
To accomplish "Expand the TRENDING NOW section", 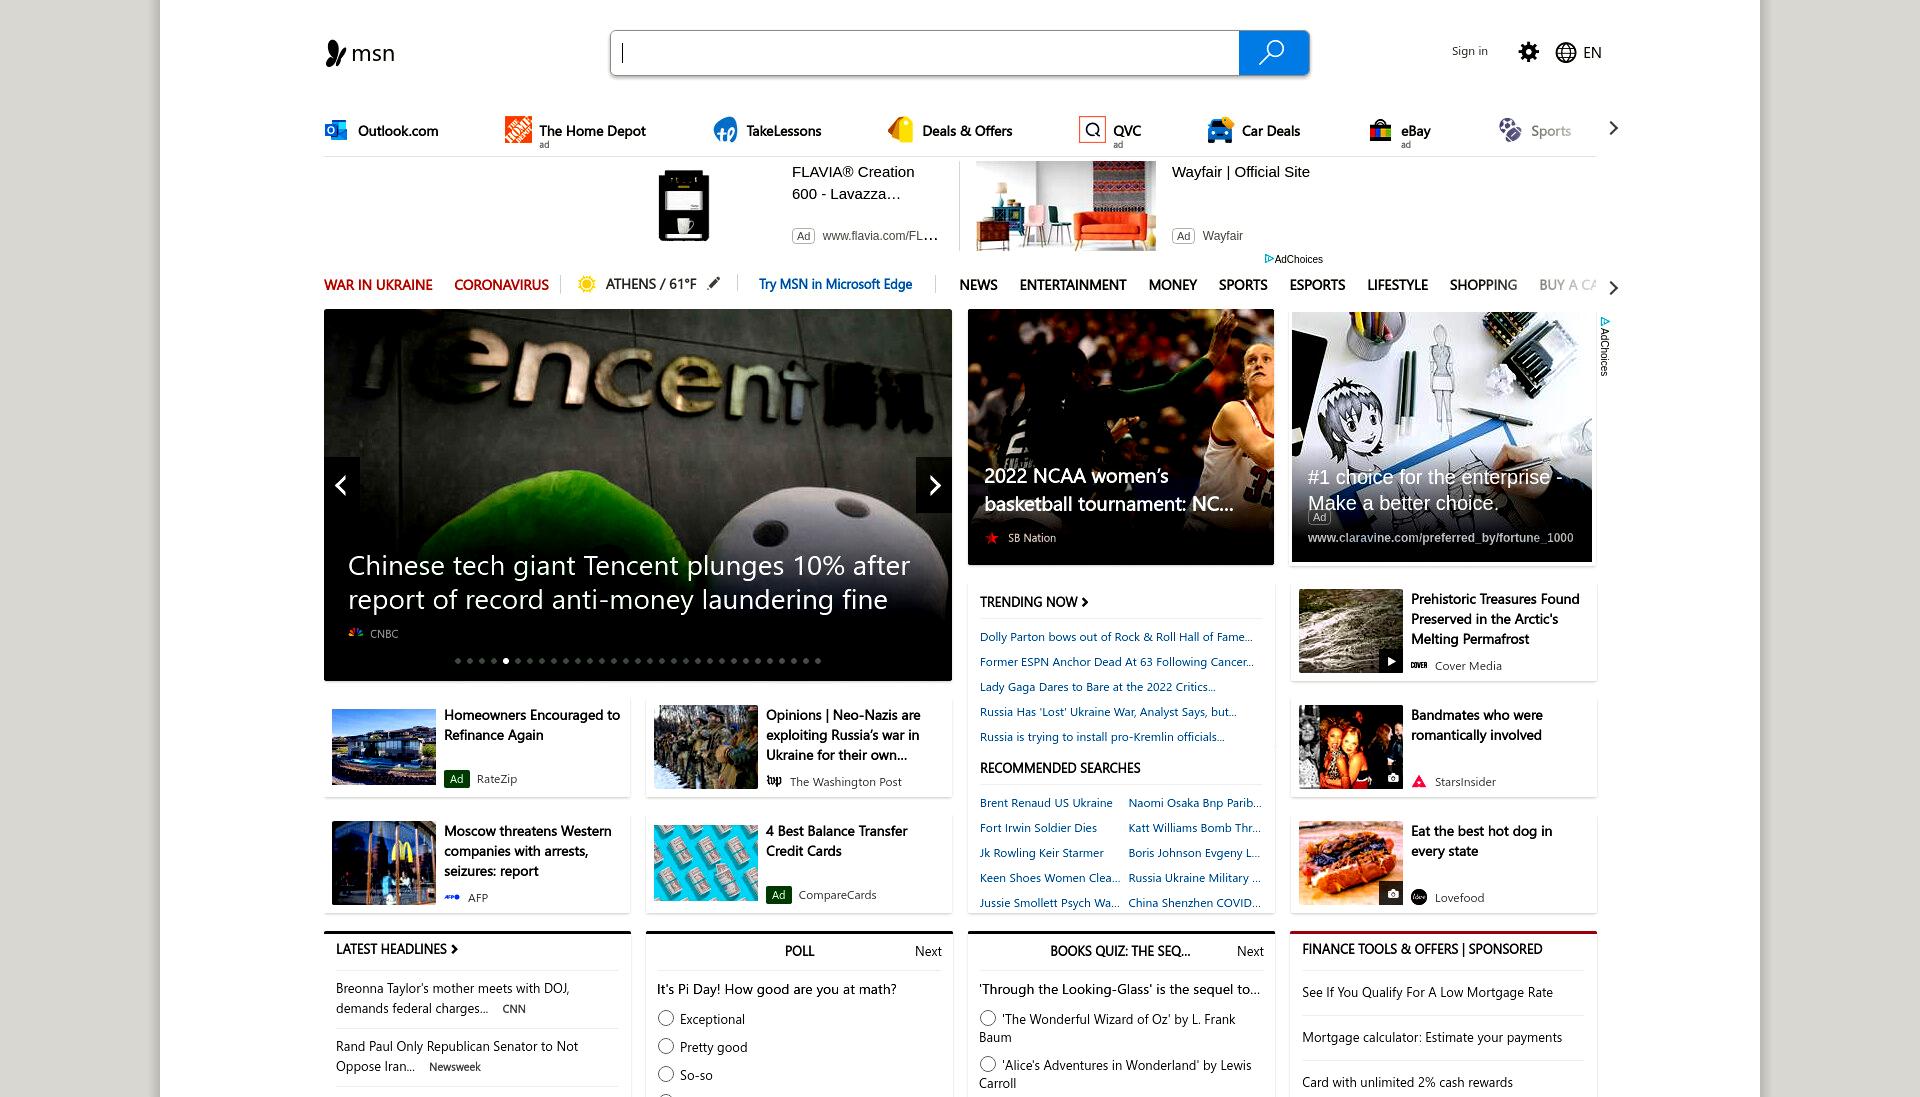I will [1034, 602].
